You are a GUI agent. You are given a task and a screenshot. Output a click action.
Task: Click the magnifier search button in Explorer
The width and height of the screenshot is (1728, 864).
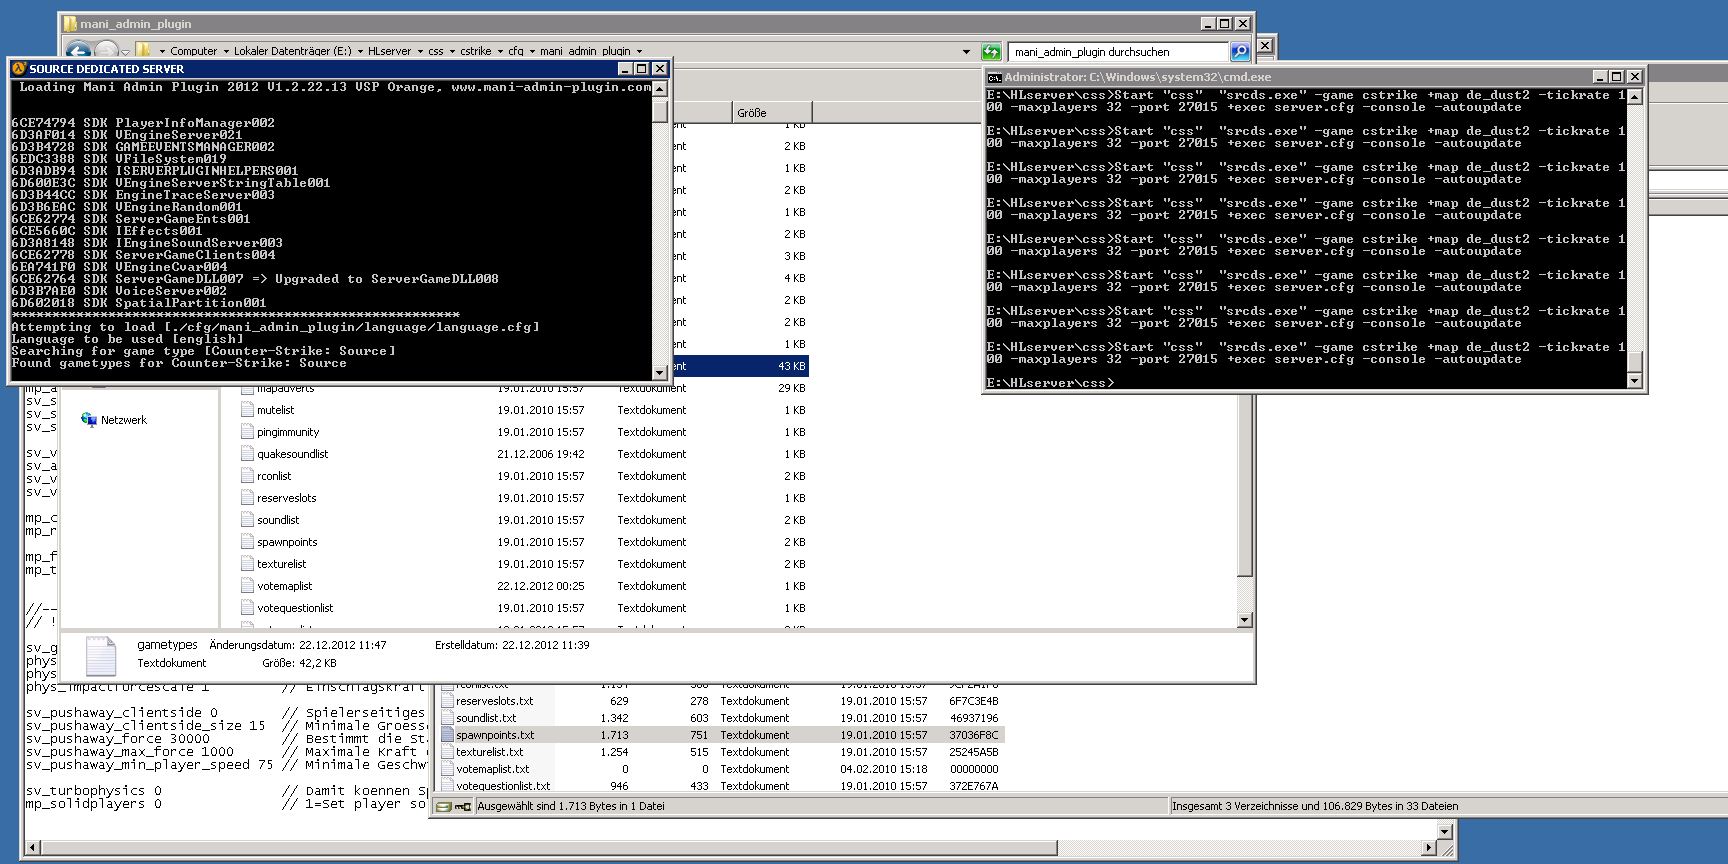click(x=1240, y=52)
